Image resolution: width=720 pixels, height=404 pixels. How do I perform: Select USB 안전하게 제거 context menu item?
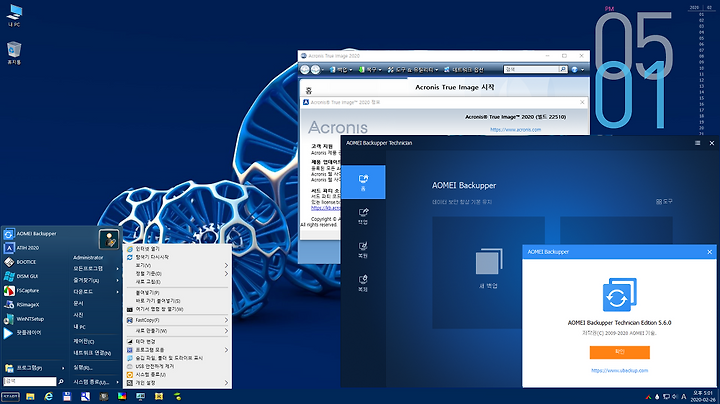pos(177,366)
